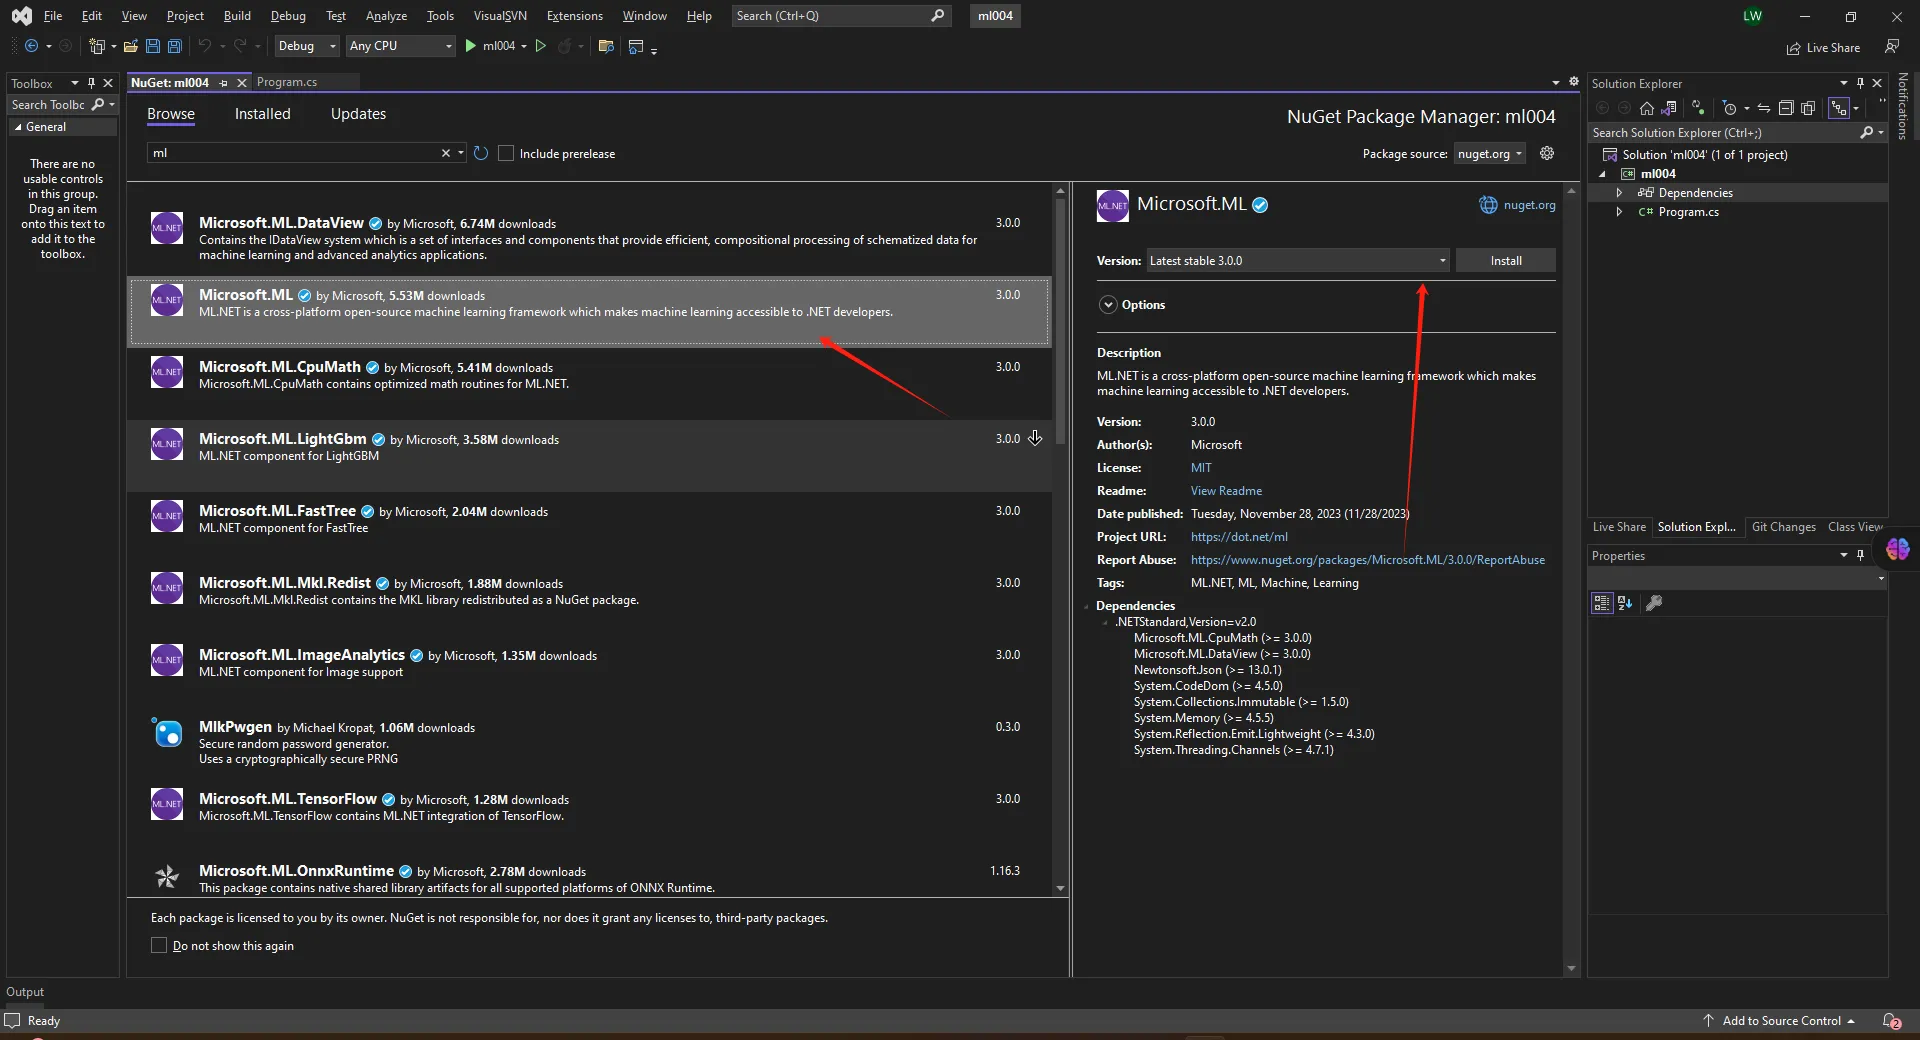Click Solution Explorer Home icon
1920x1040 pixels.
[x=1647, y=108]
